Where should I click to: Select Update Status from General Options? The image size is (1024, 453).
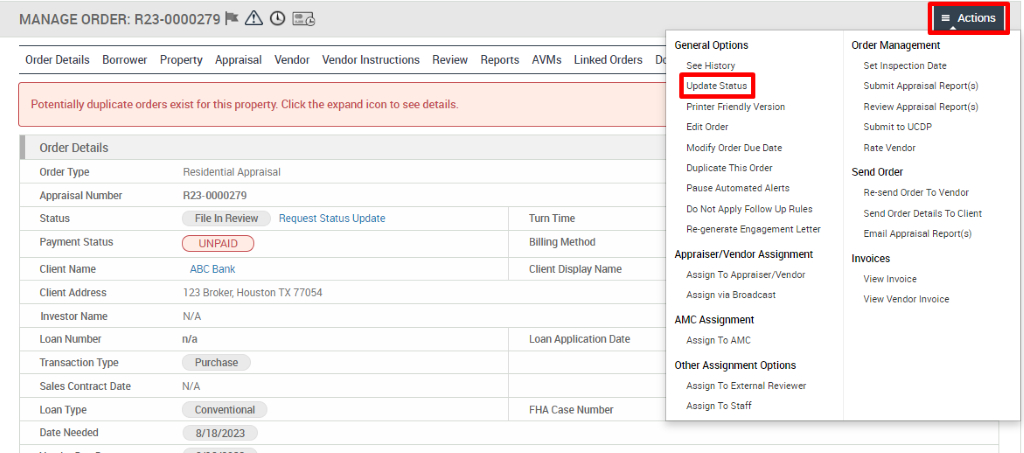(716, 86)
